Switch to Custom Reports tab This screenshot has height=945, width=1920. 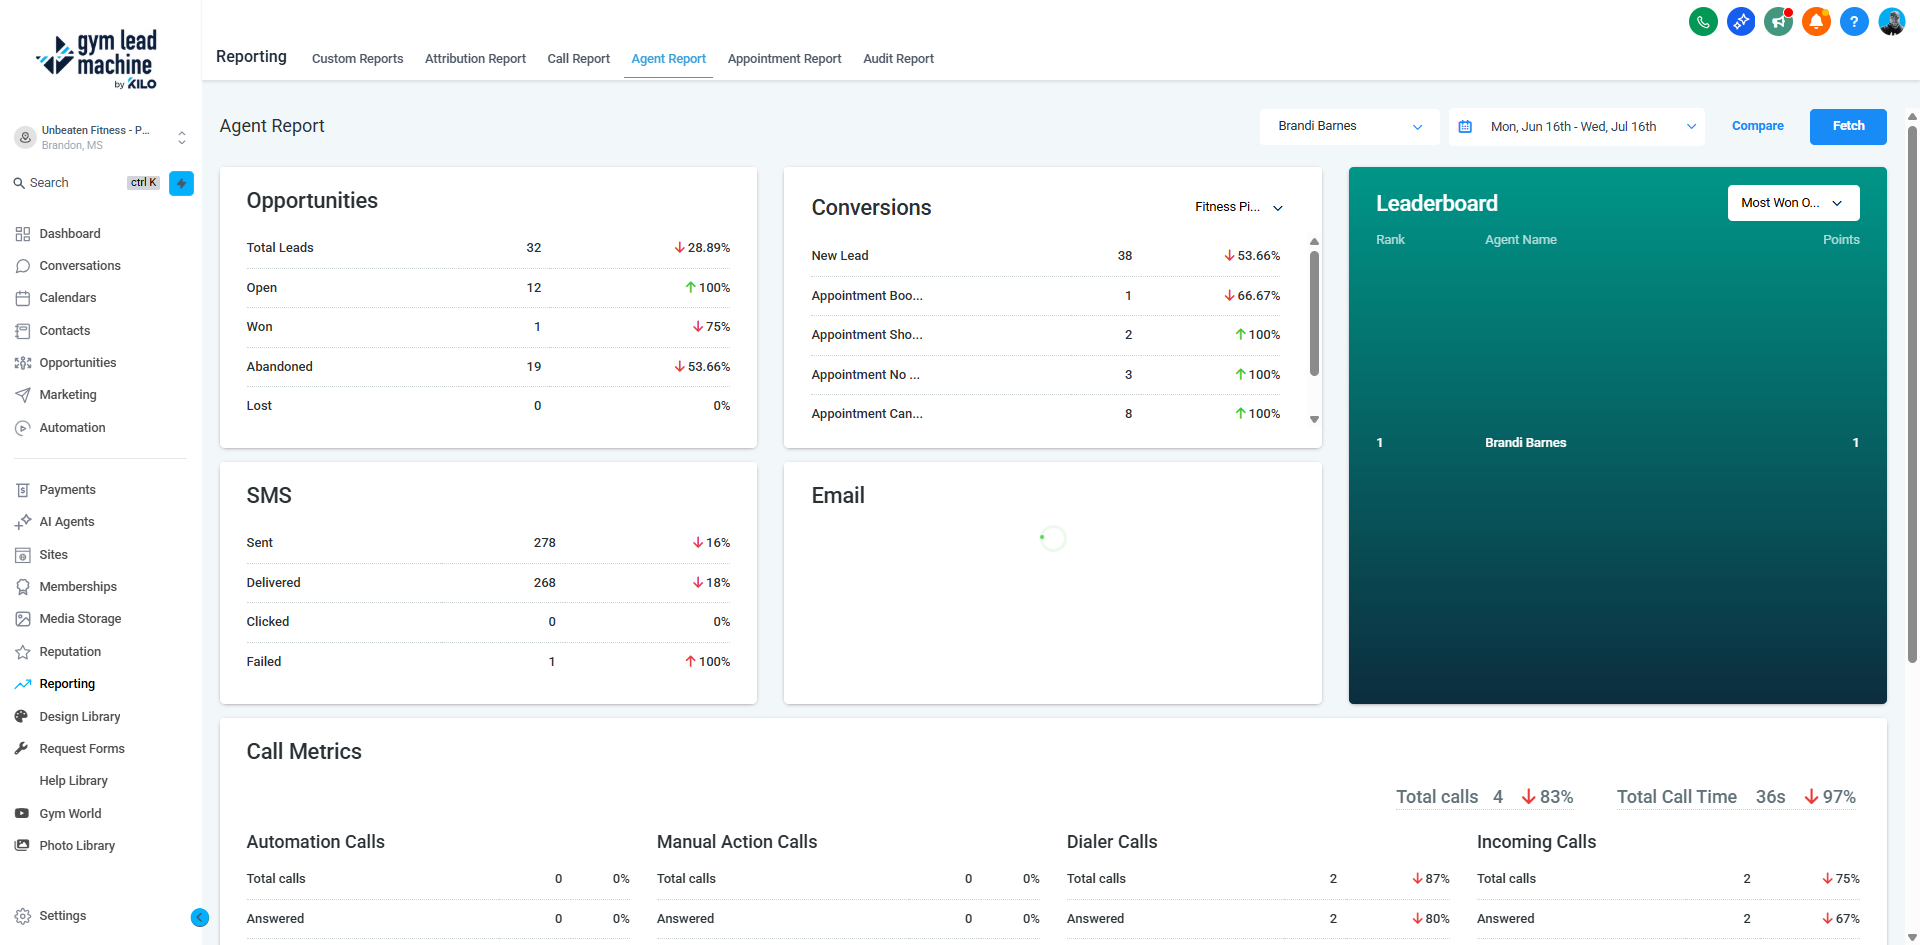358,59
